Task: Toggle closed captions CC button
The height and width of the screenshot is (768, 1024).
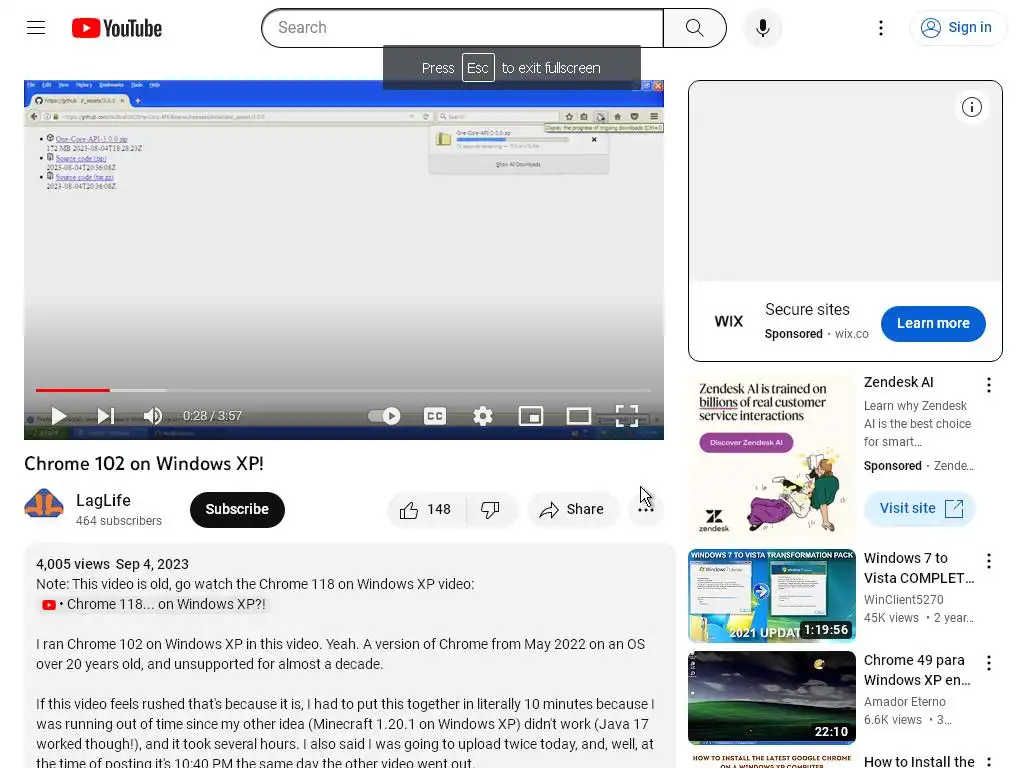Action: point(435,416)
